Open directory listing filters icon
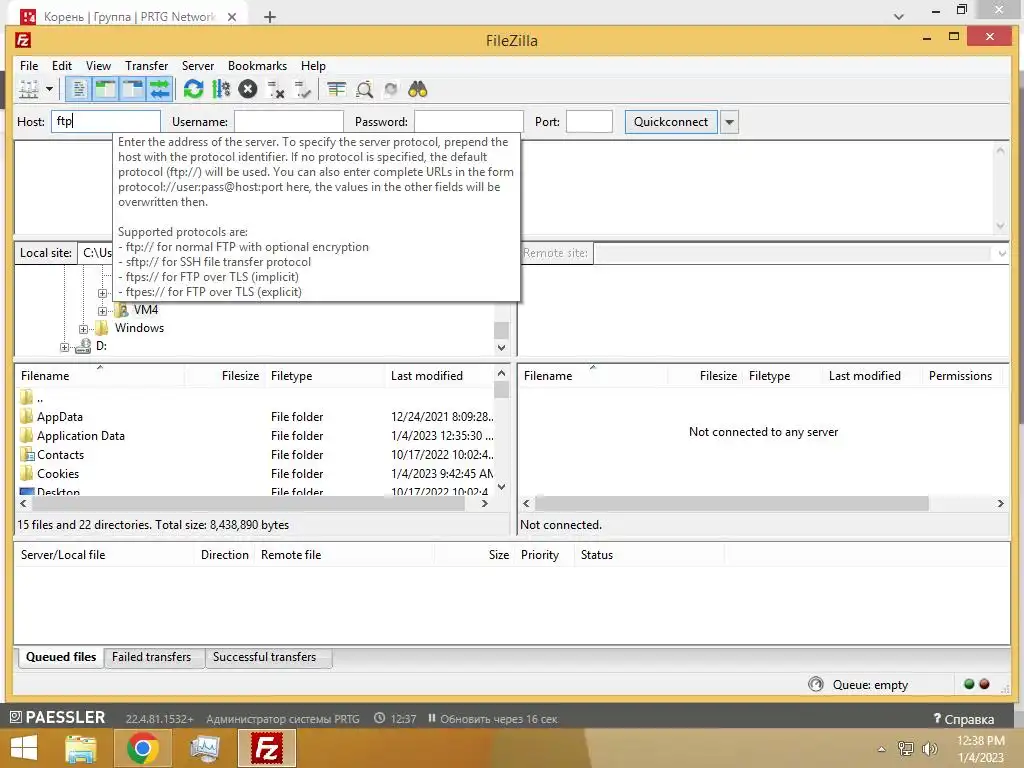 click(336, 89)
